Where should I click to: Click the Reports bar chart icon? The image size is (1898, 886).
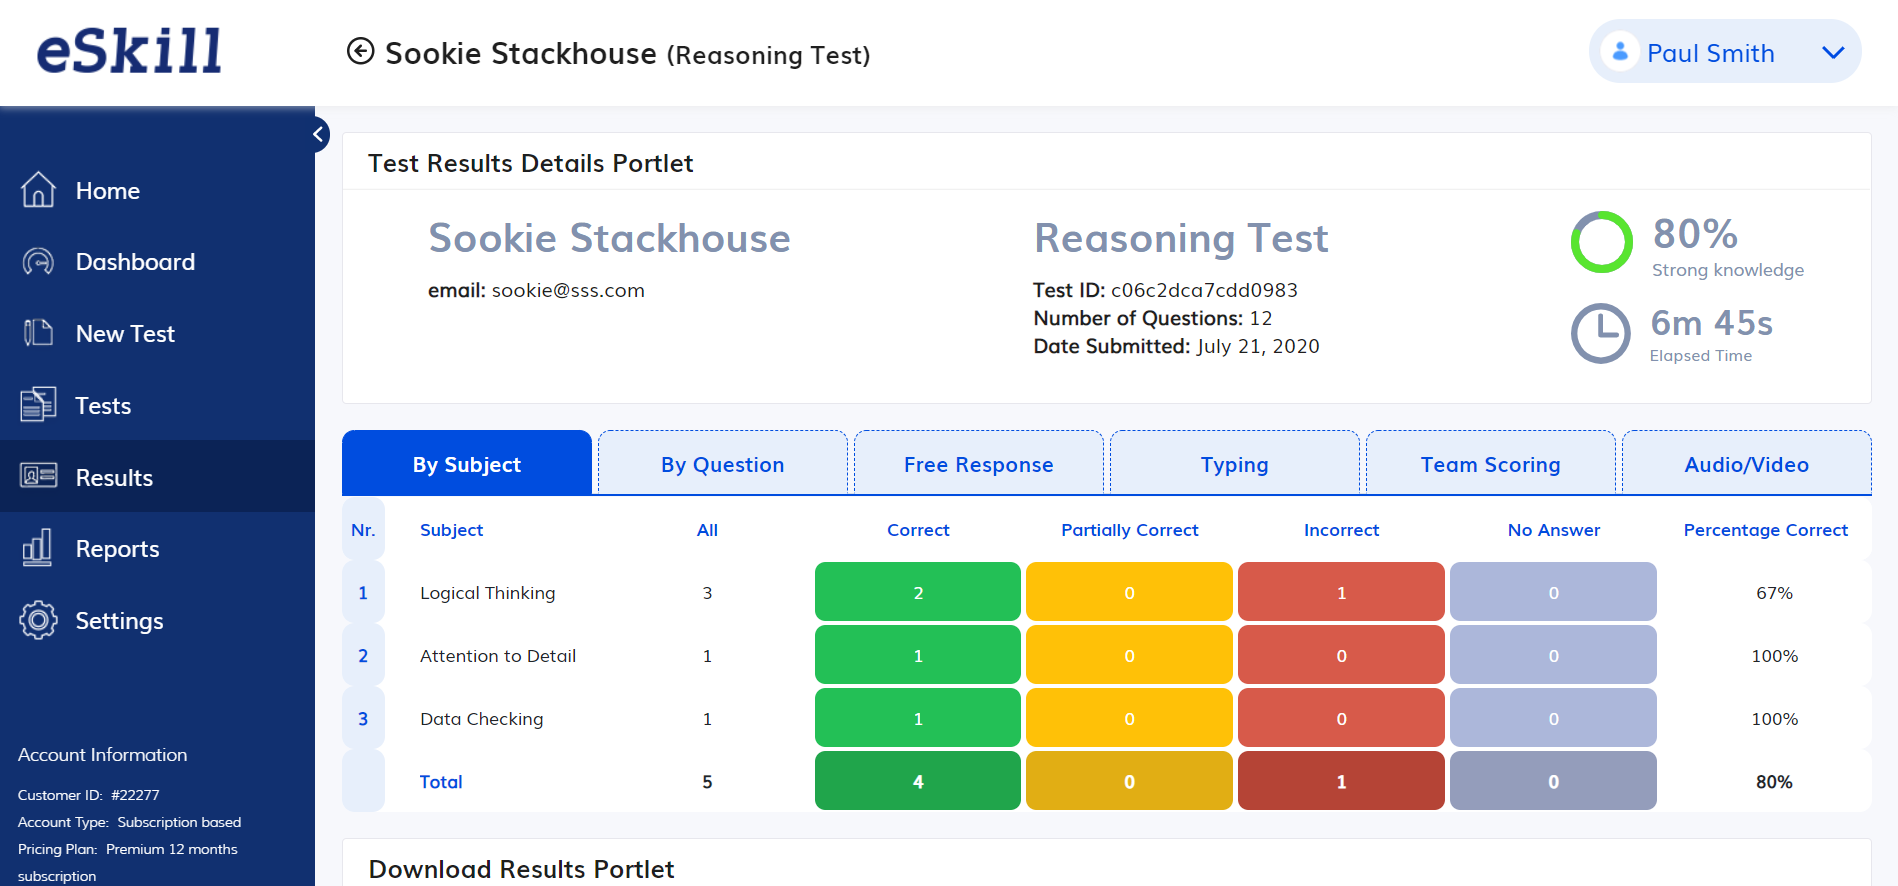pyautogui.click(x=38, y=548)
